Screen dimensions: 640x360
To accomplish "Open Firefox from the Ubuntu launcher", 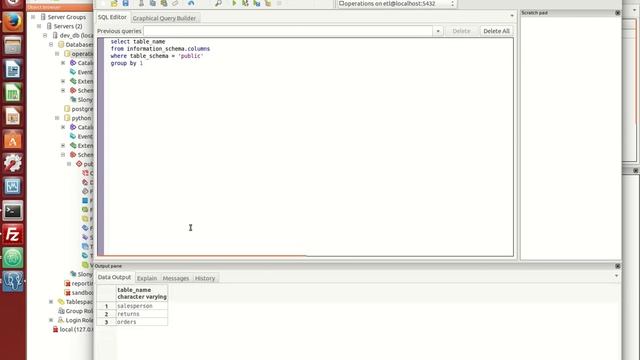I will (x=13, y=21).
